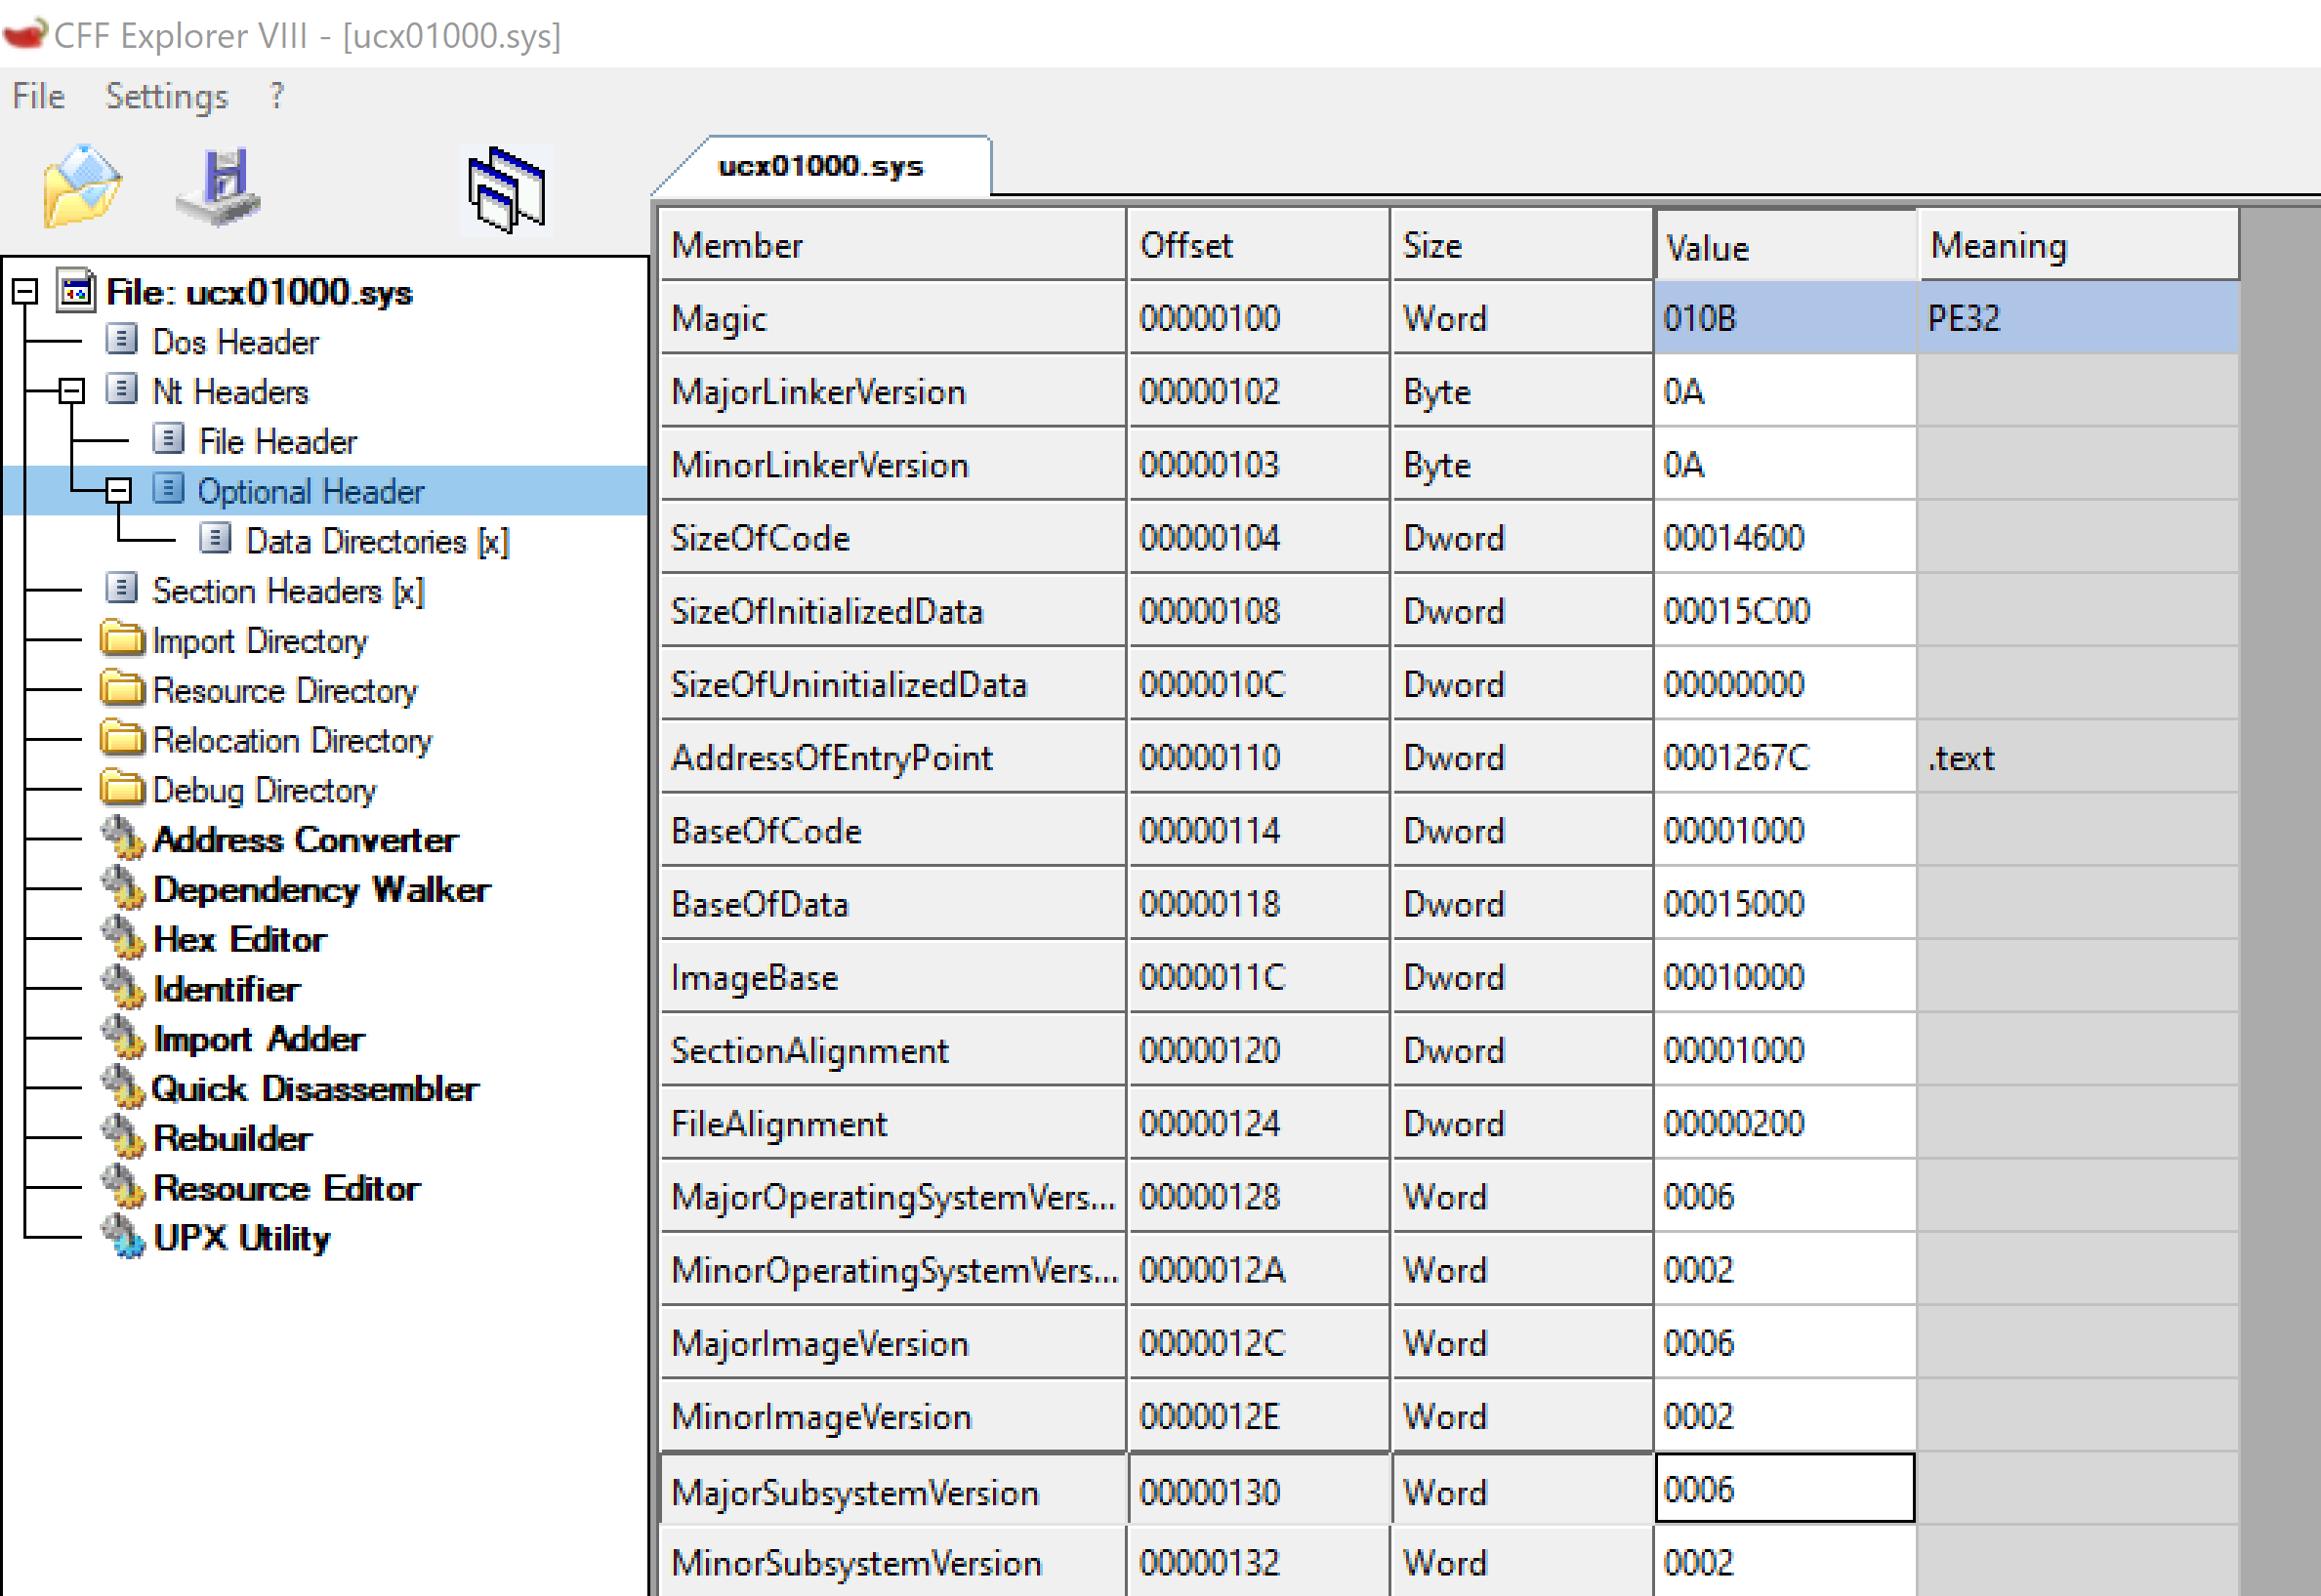Image resolution: width=2321 pixels, height=1596 pixels.
Task: Collapse the File: ucx01000.sys tree root
Action: [x=25, y=292]
